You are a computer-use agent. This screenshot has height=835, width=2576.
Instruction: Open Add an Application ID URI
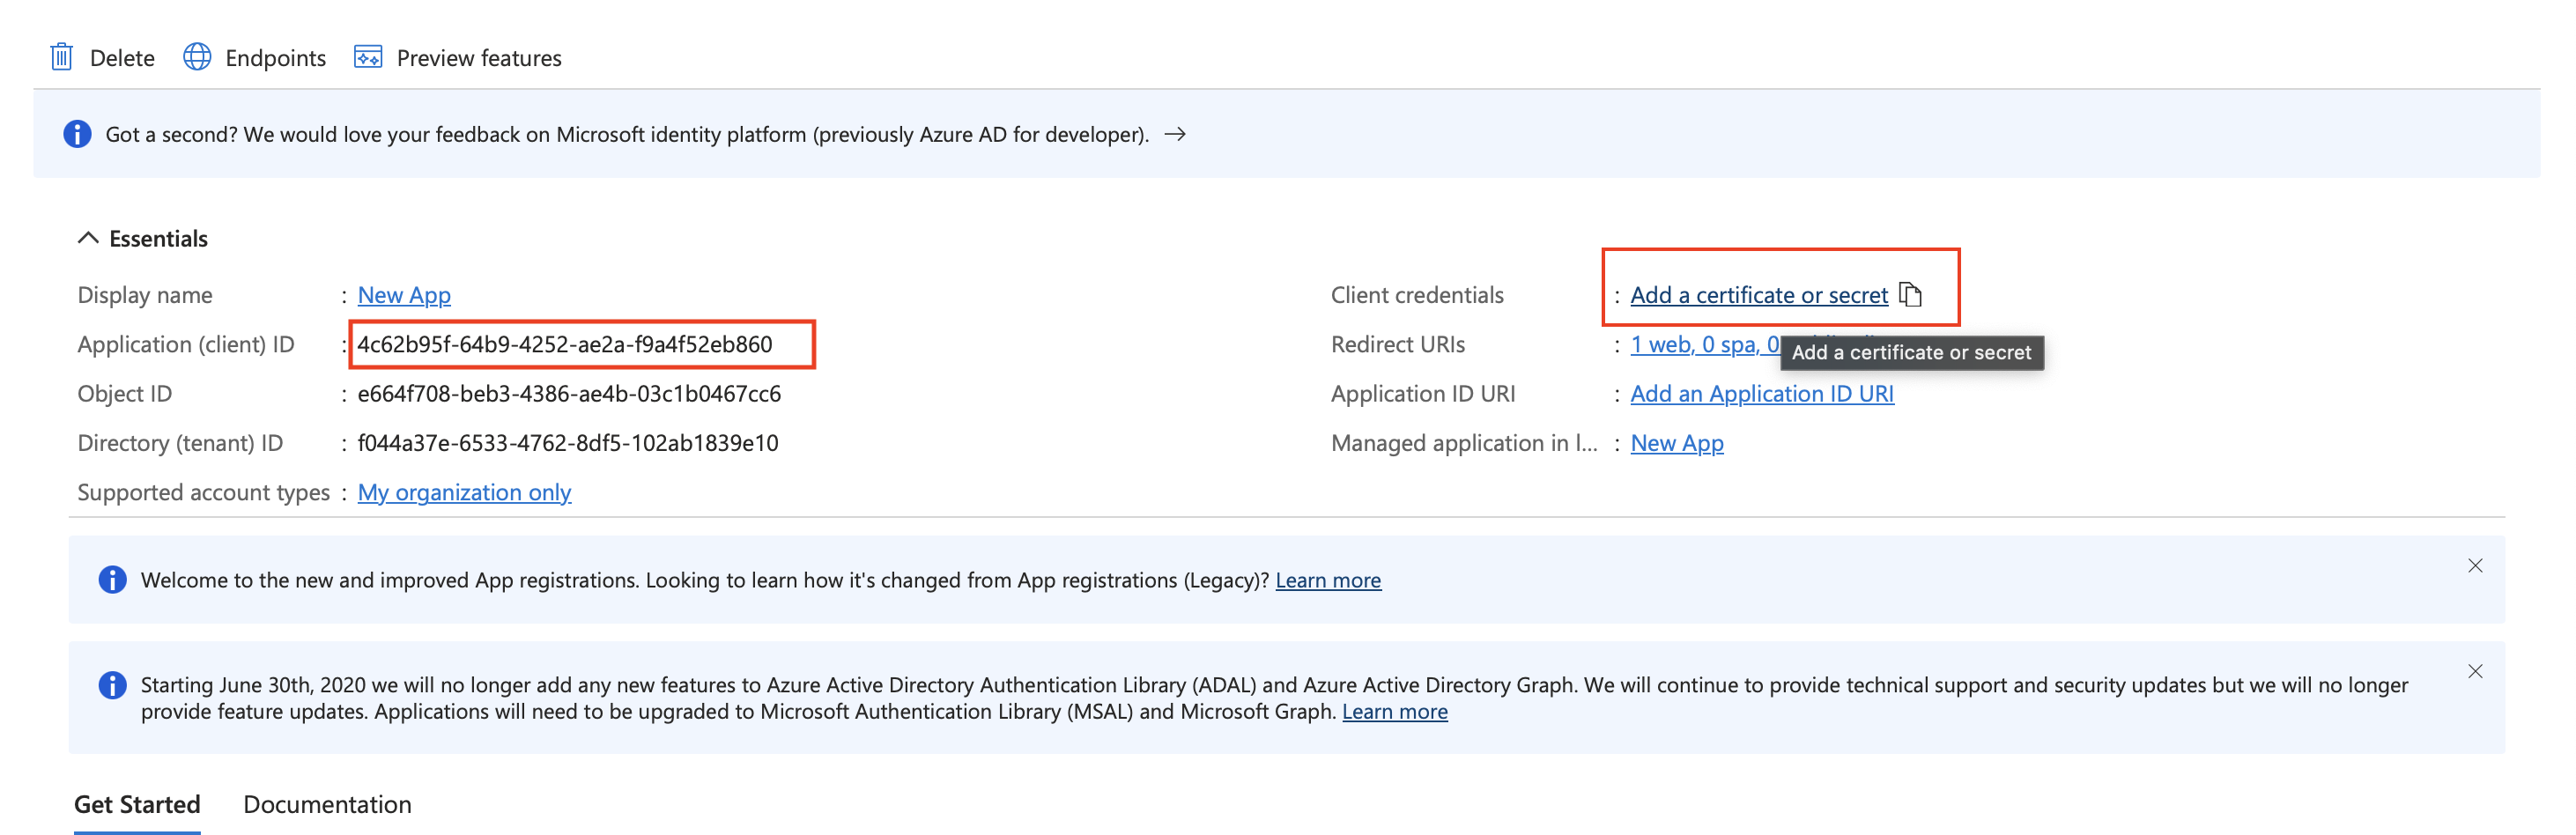click(1762, 393)
